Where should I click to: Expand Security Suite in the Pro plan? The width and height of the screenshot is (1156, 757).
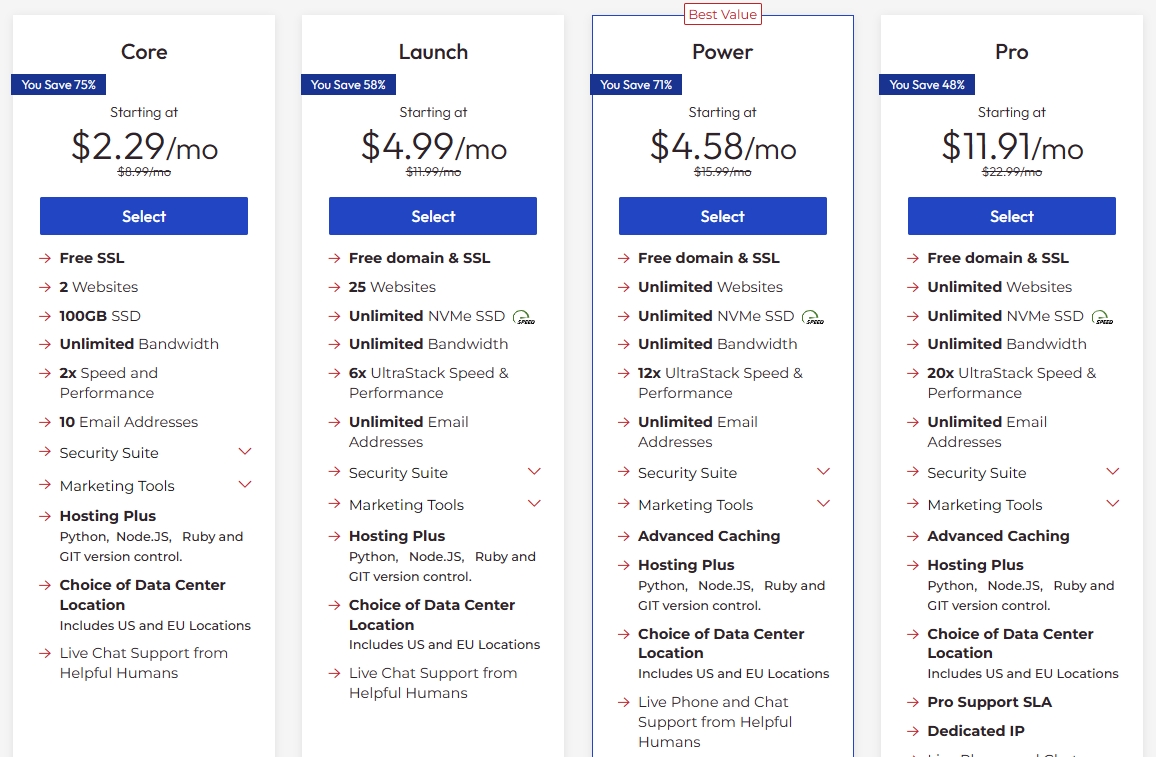(x=1112, y=472)
